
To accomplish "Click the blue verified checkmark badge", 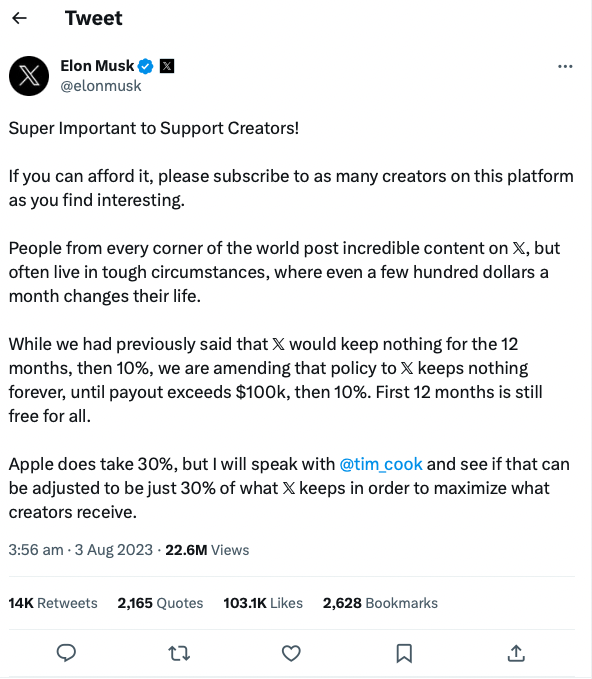I will (x=146, y=66).
